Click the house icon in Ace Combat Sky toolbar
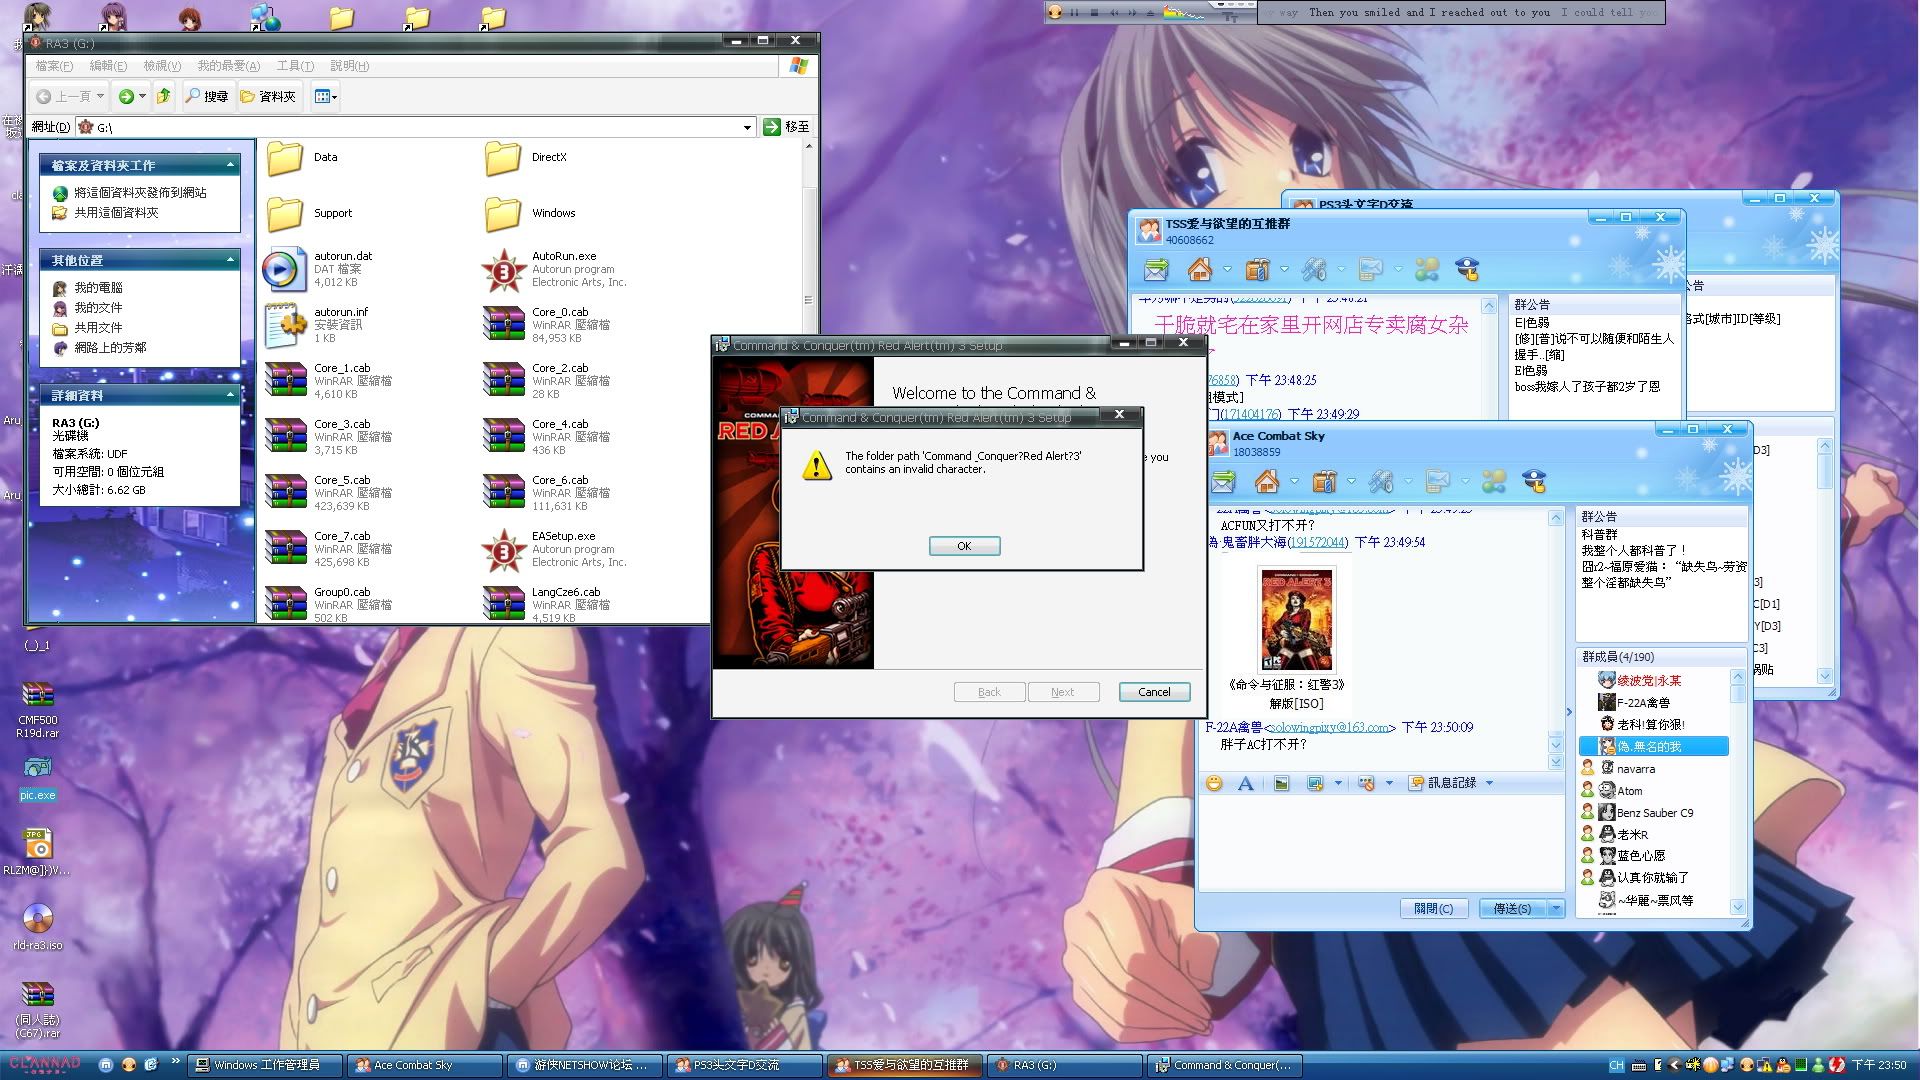This screenshot has width=1920, height=1080. click(x=1267, y=482)
